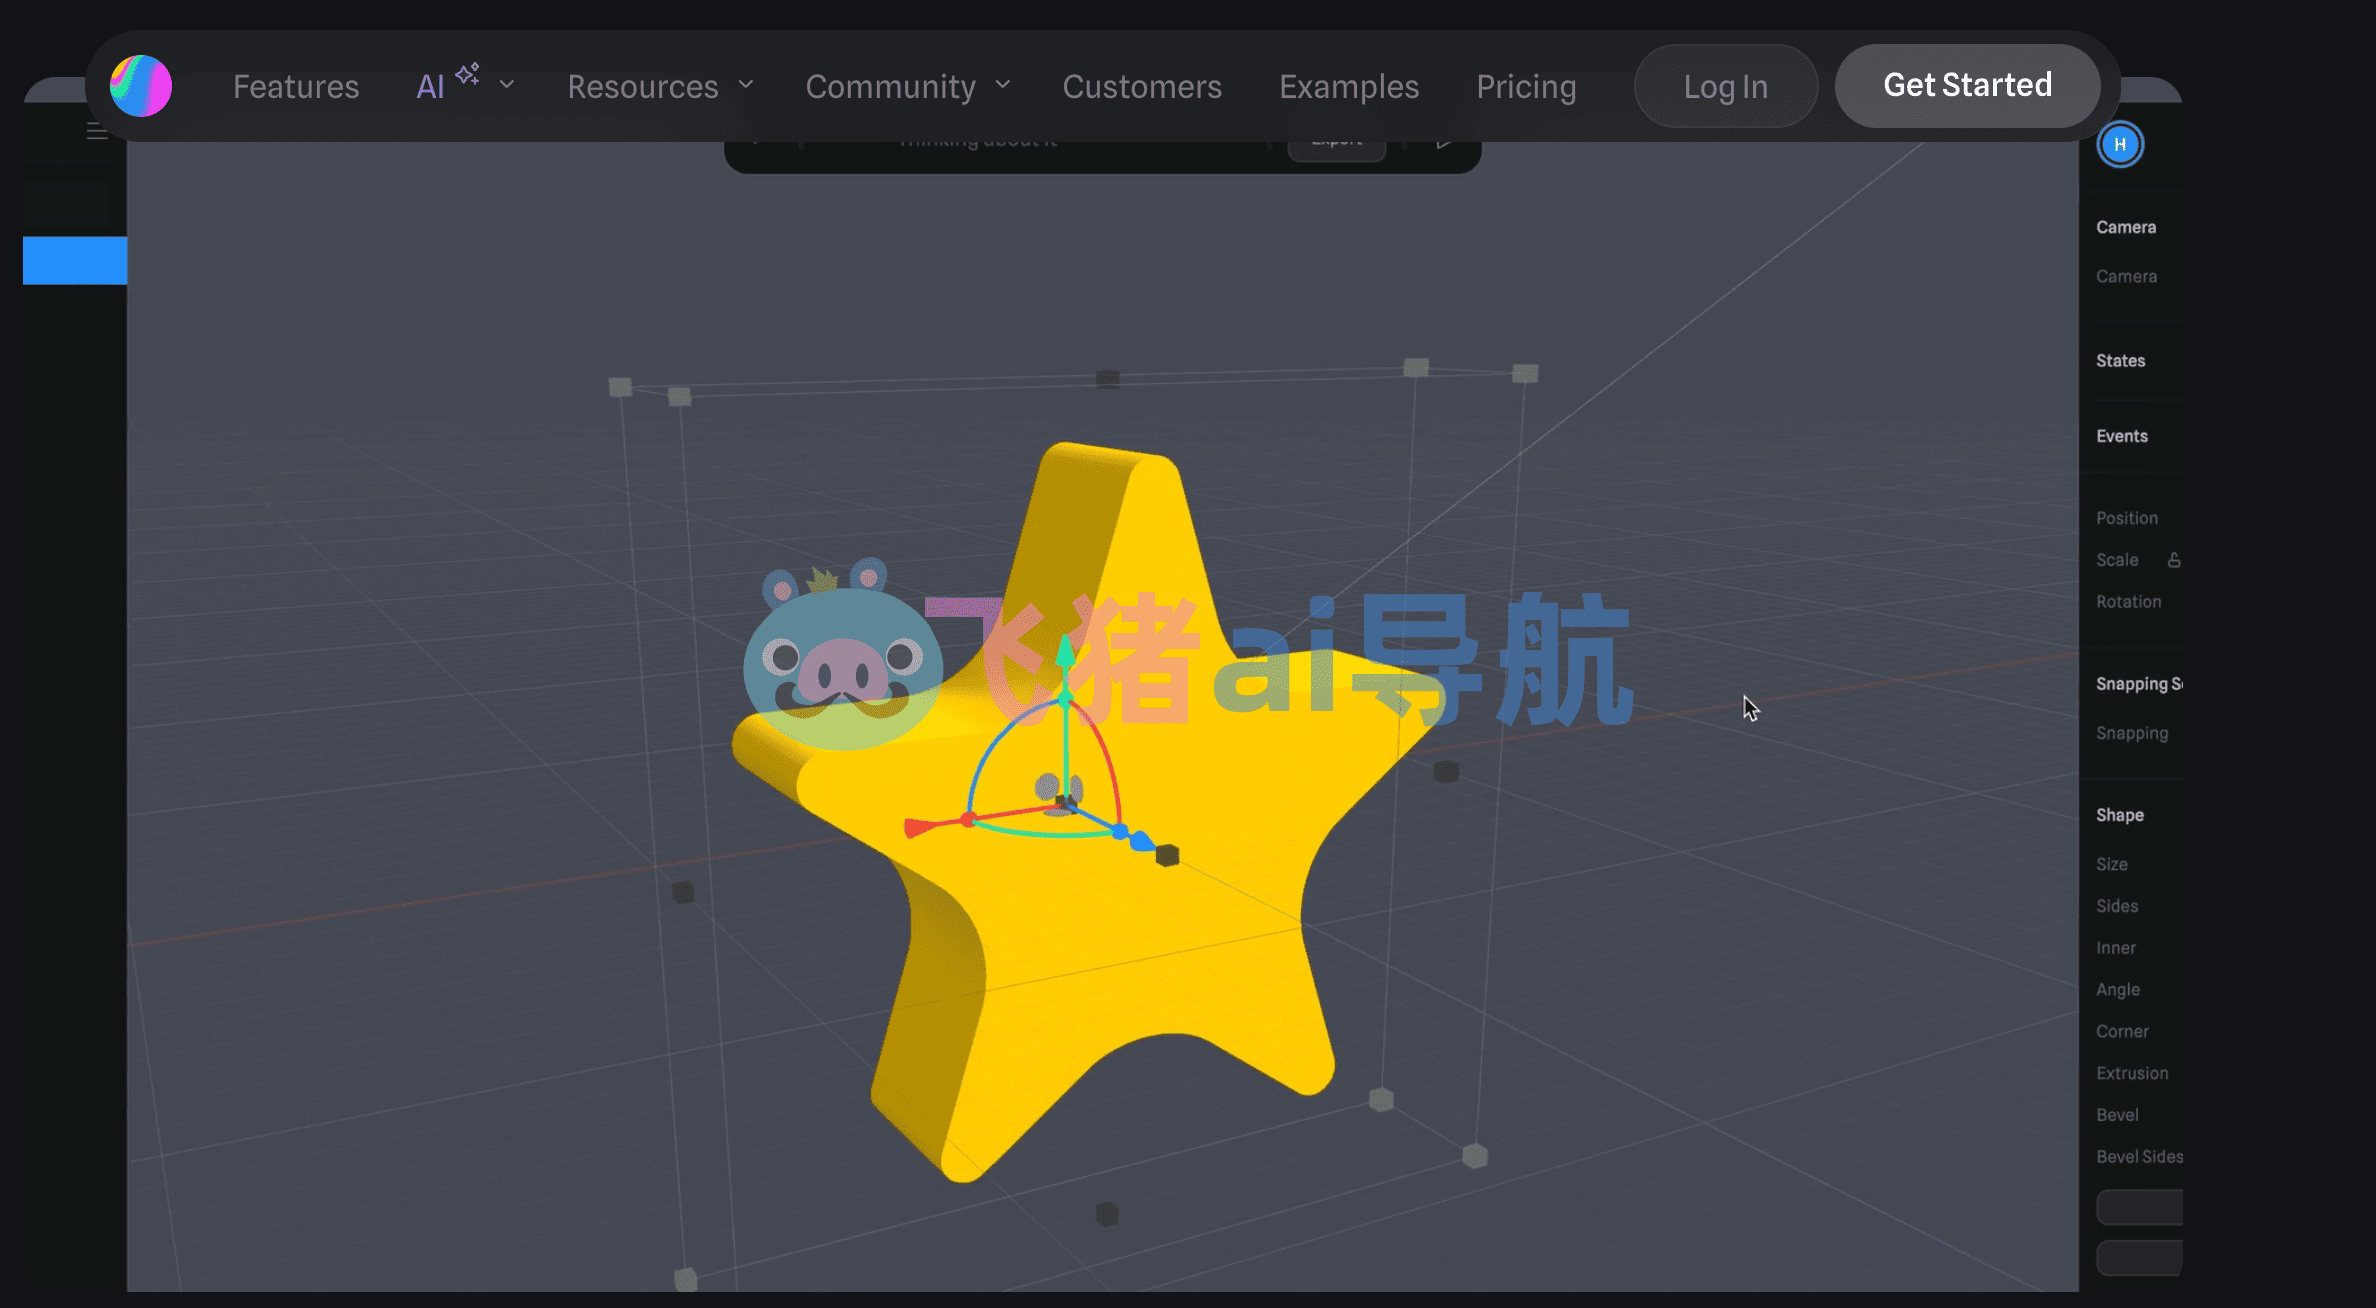
Task: Click the Inner property label
Action: 2116,948
